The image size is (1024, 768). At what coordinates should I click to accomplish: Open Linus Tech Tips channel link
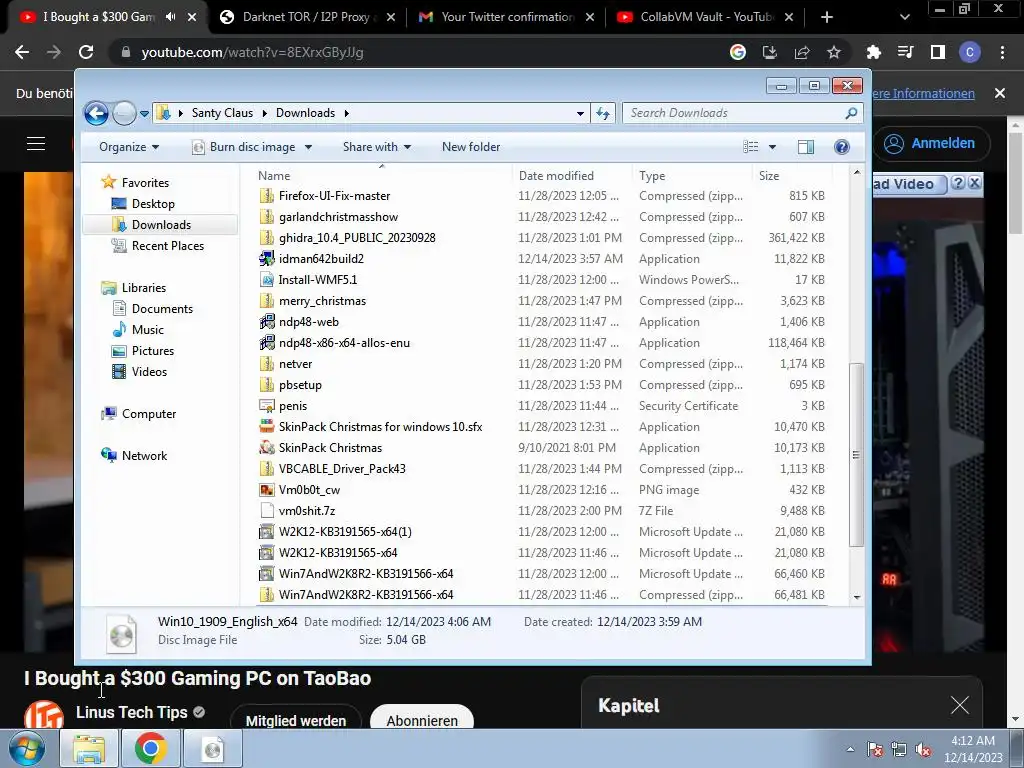[132, 712]
